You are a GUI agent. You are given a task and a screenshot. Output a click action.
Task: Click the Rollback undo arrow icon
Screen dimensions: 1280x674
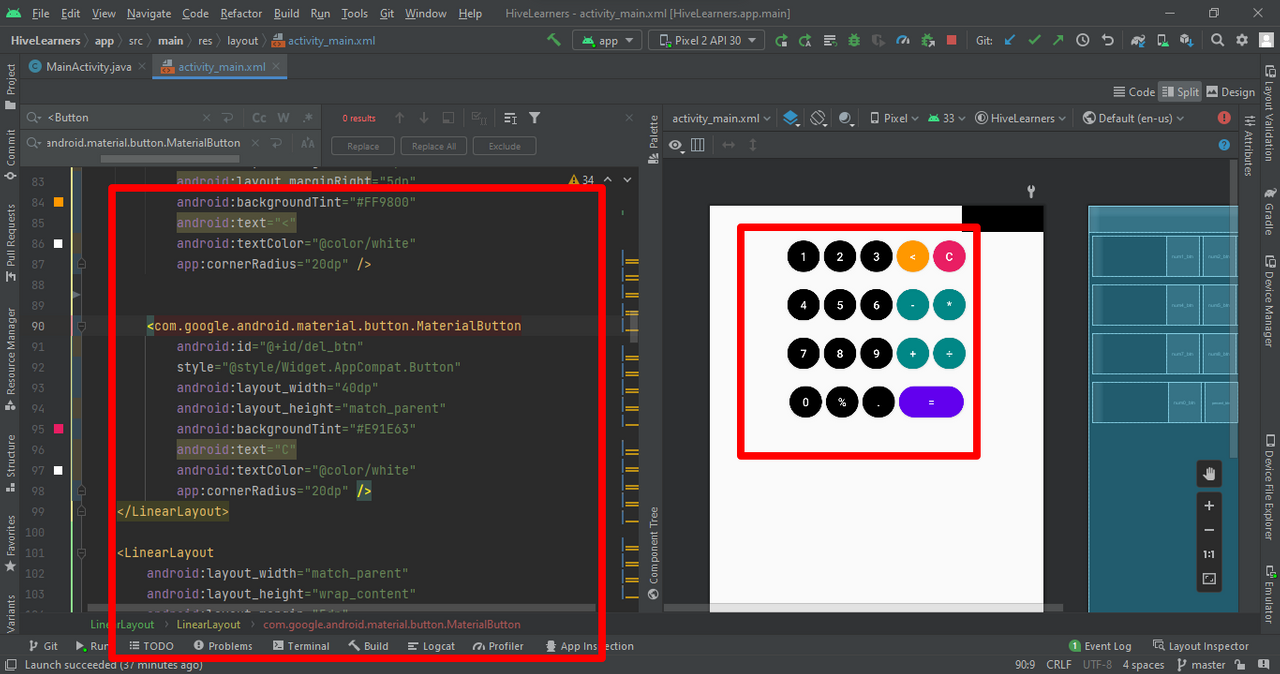(1107, 41)
